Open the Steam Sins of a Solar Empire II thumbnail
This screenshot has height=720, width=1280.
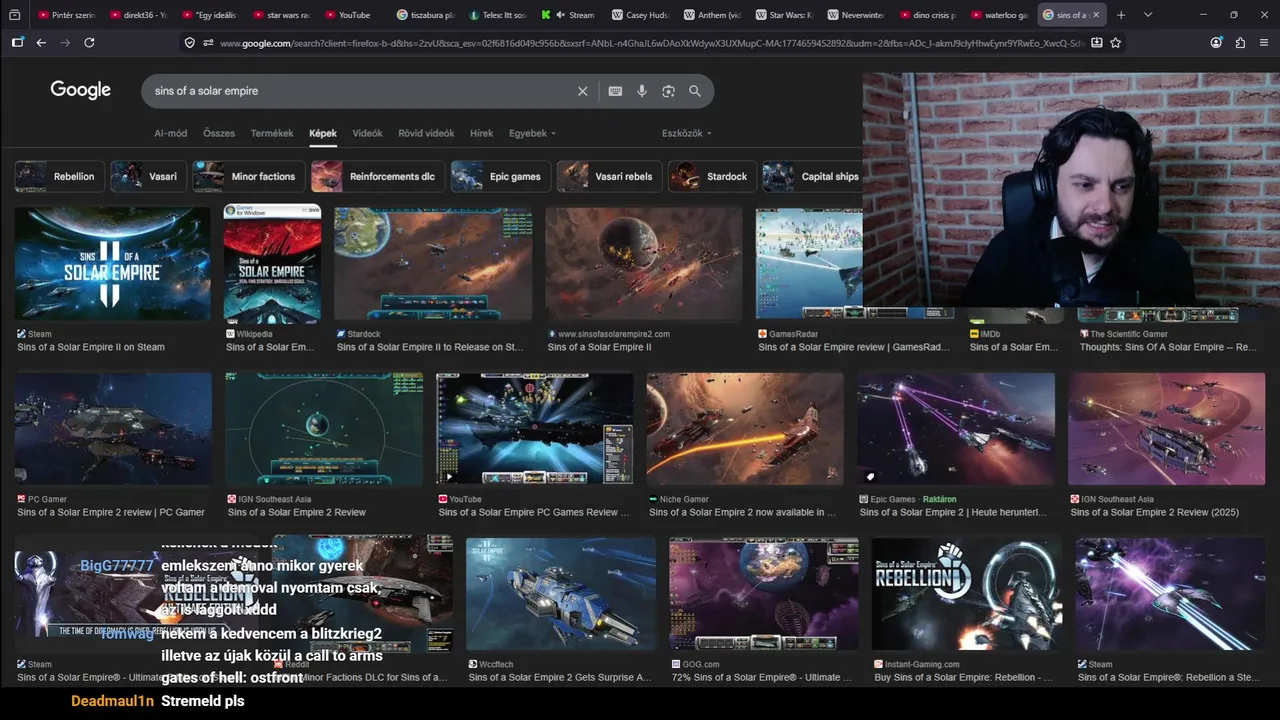(113, 265)
